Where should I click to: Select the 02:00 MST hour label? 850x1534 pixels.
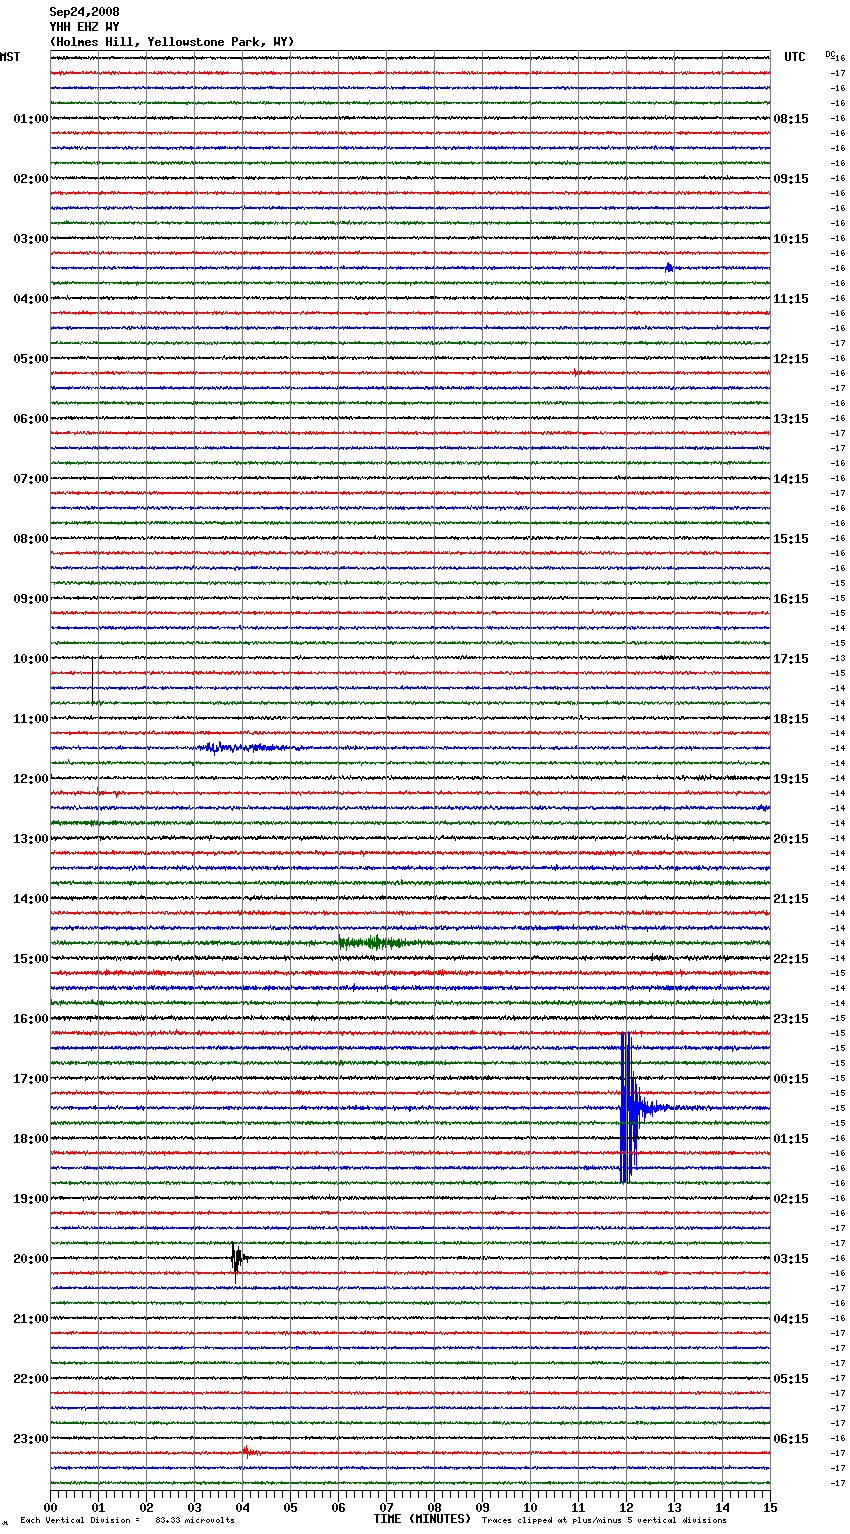(x=31, y=179)
